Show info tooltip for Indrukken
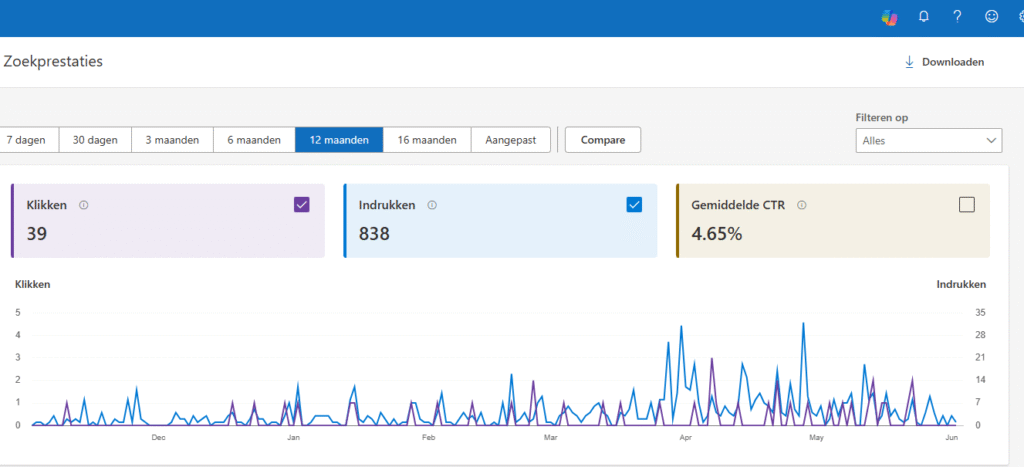The height and width of the screenshot is (467, 1024). pos(432,205)
